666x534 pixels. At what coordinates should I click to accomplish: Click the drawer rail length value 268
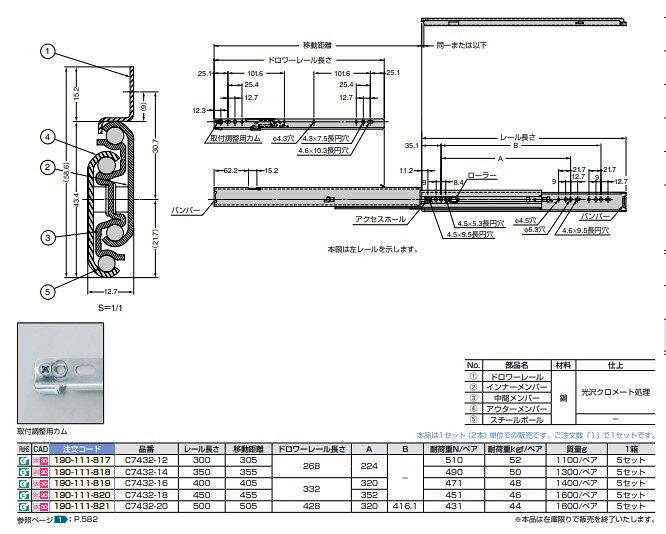311,466
